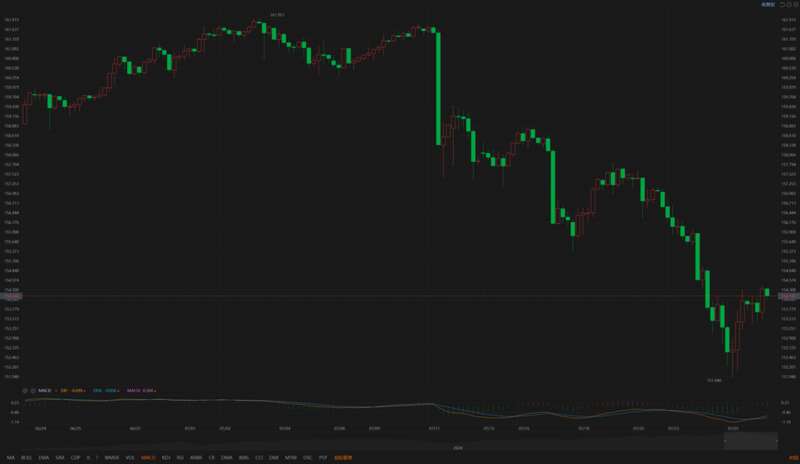Select the BOLL indicator tab
Screen dimensions: 800x464
[x=27, y=458]
